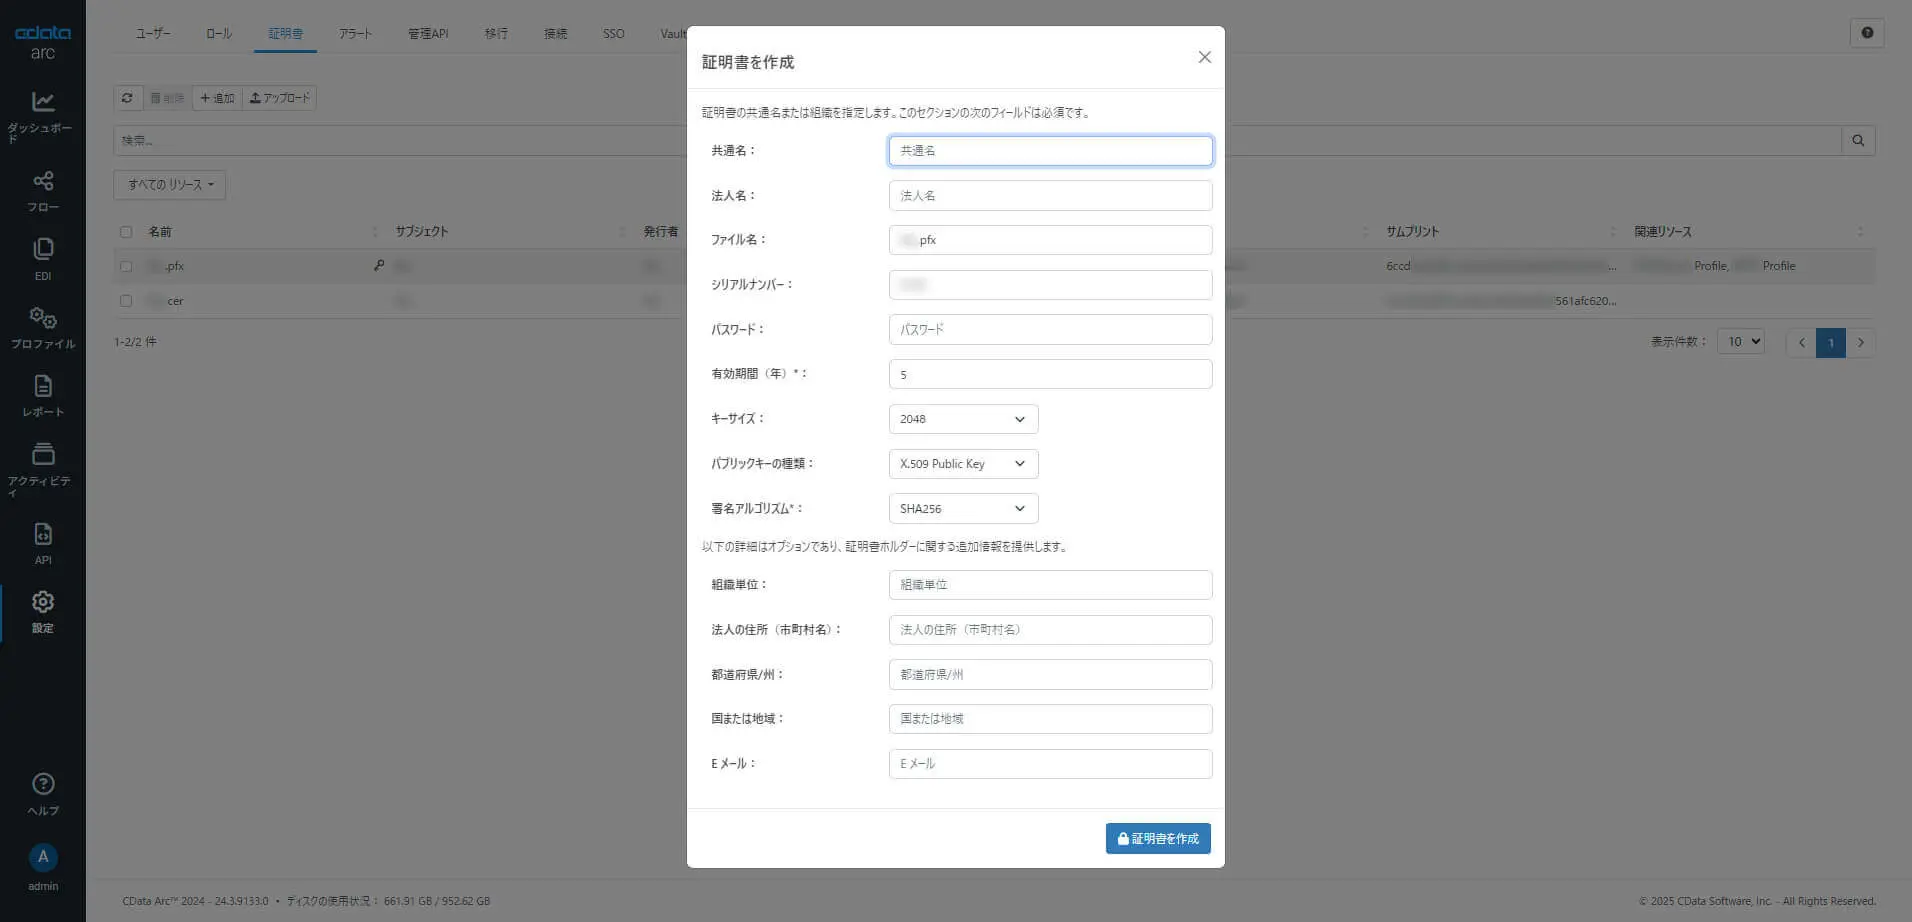Image resolution: width=1912 pixels, height=922 pixels.
Task: Click the 法人の住所（市町村名） input field
Action: (1050, 630)
